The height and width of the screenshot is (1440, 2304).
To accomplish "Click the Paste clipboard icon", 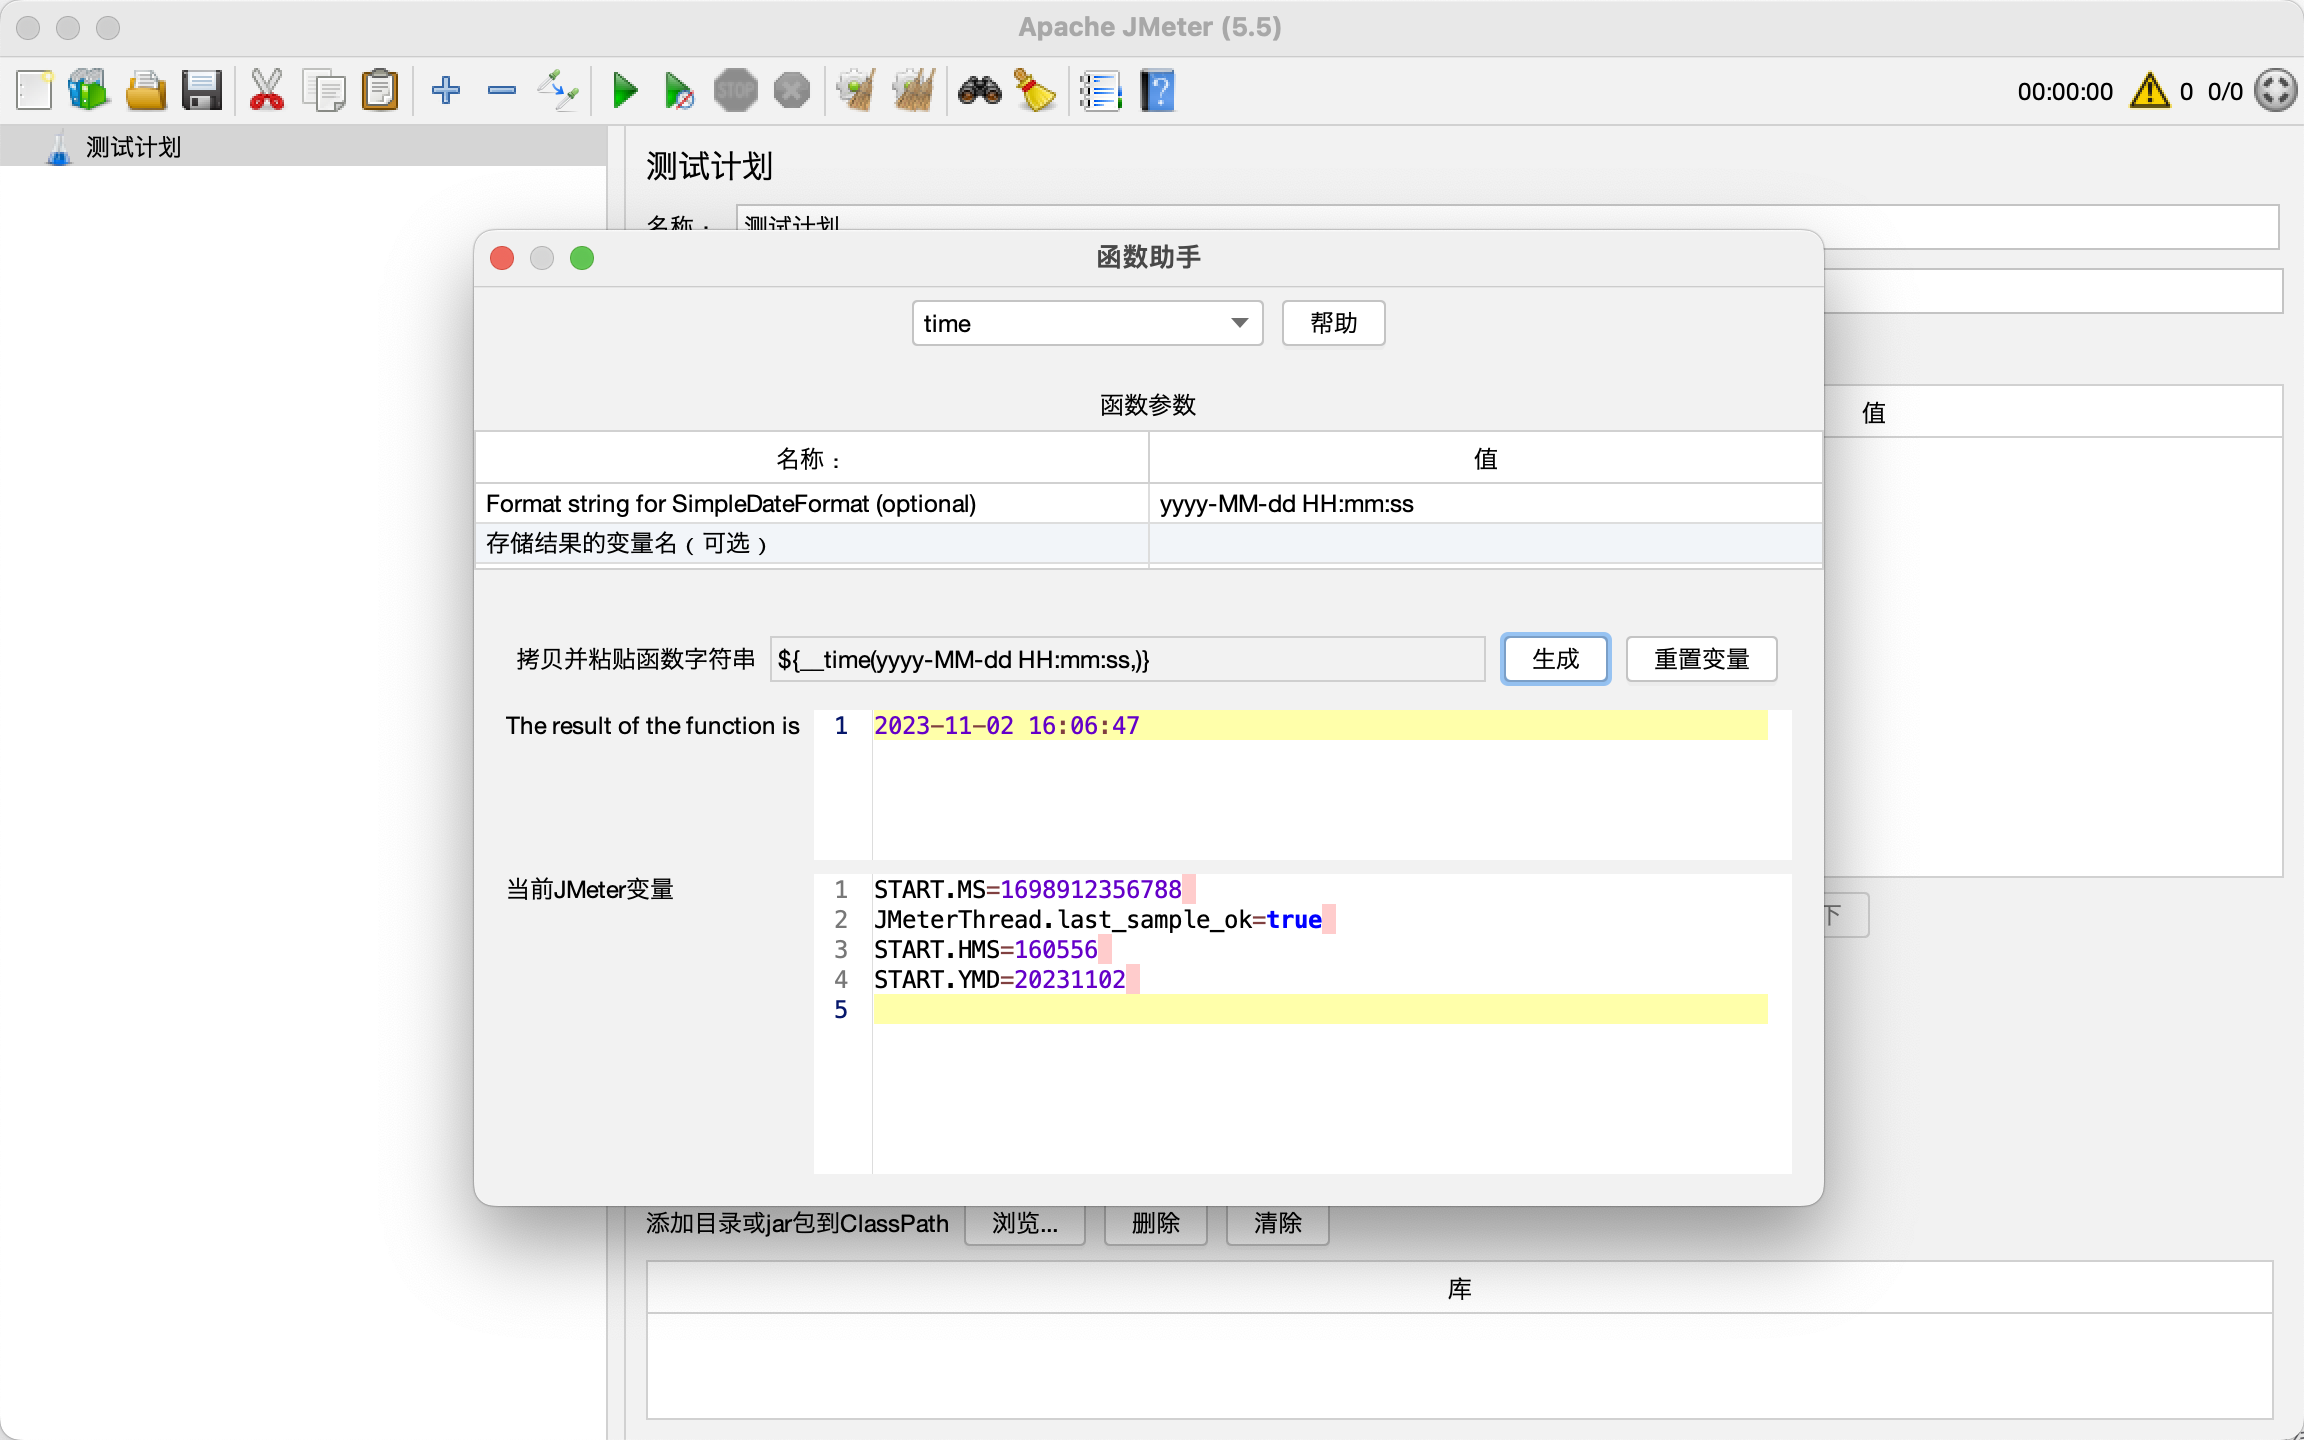I will click(380, 91).
